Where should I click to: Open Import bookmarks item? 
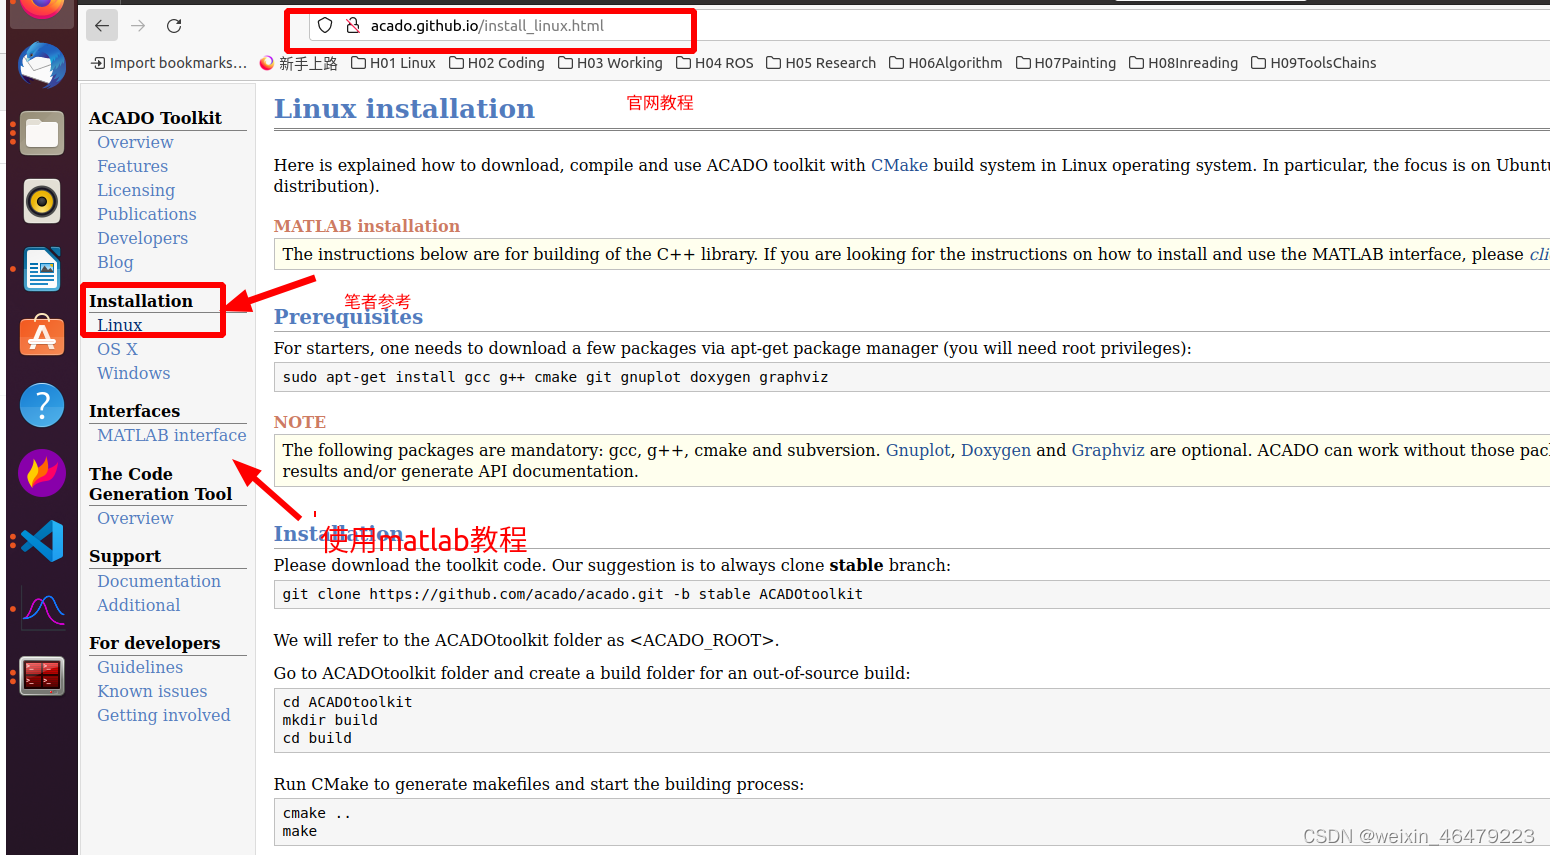point(169,63)
